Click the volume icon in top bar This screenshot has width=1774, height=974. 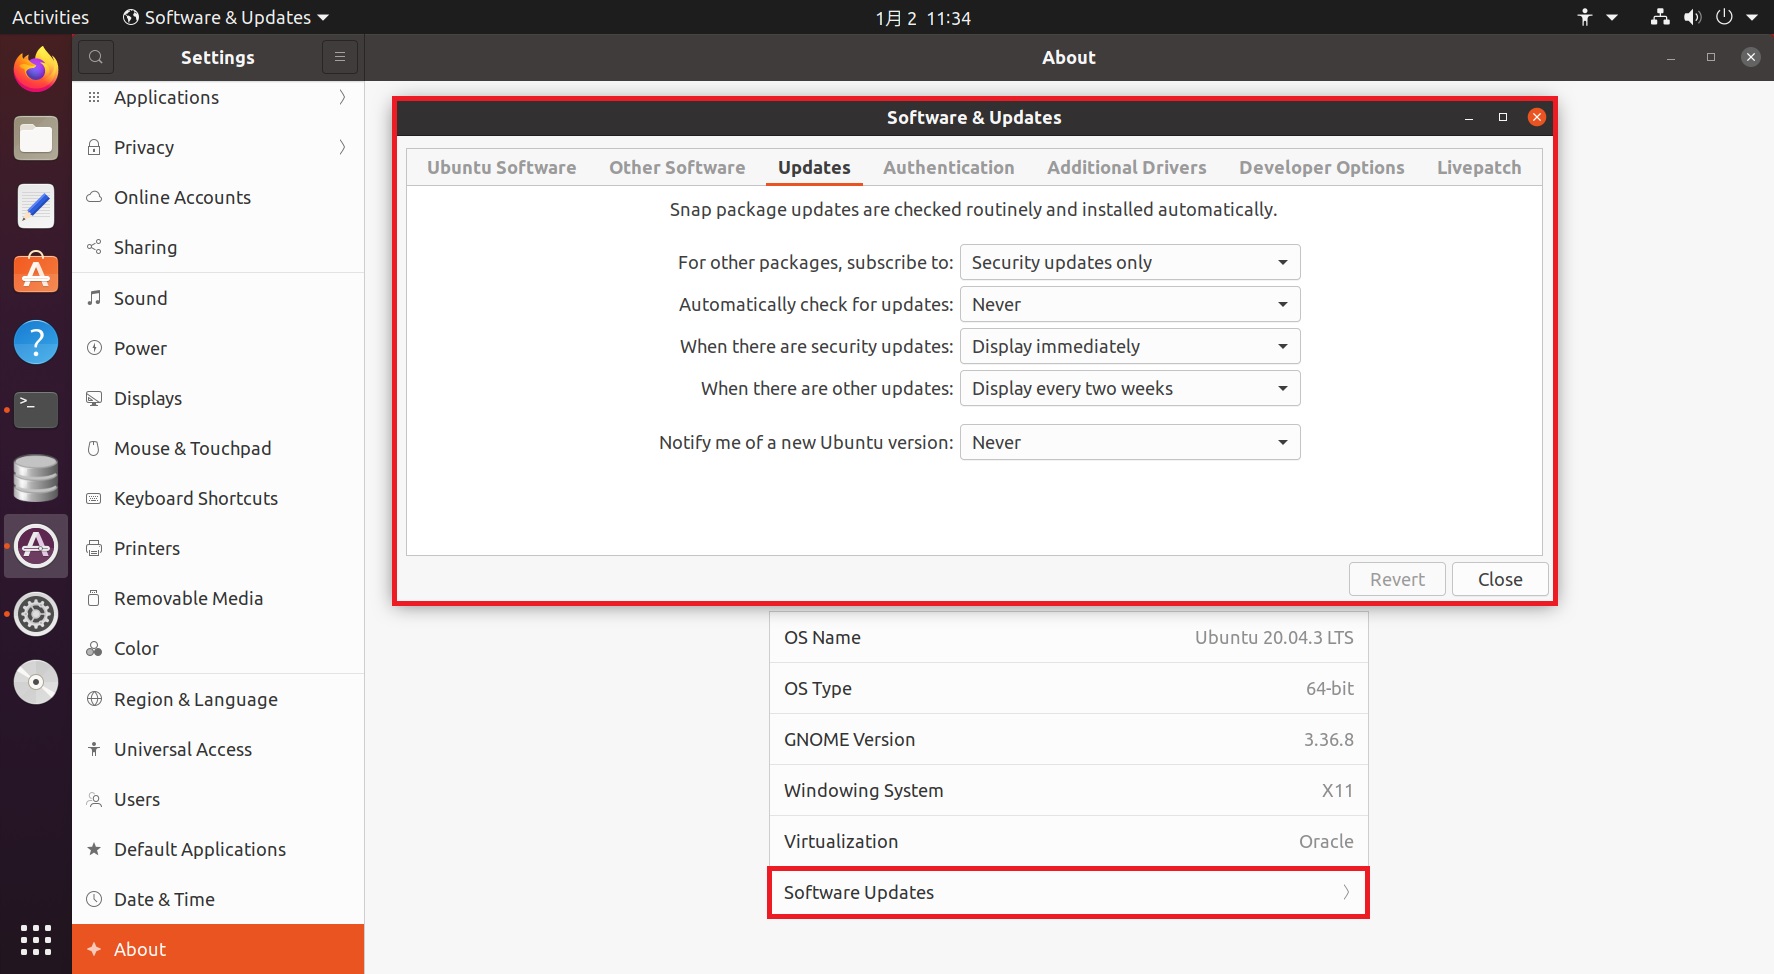1692,17
